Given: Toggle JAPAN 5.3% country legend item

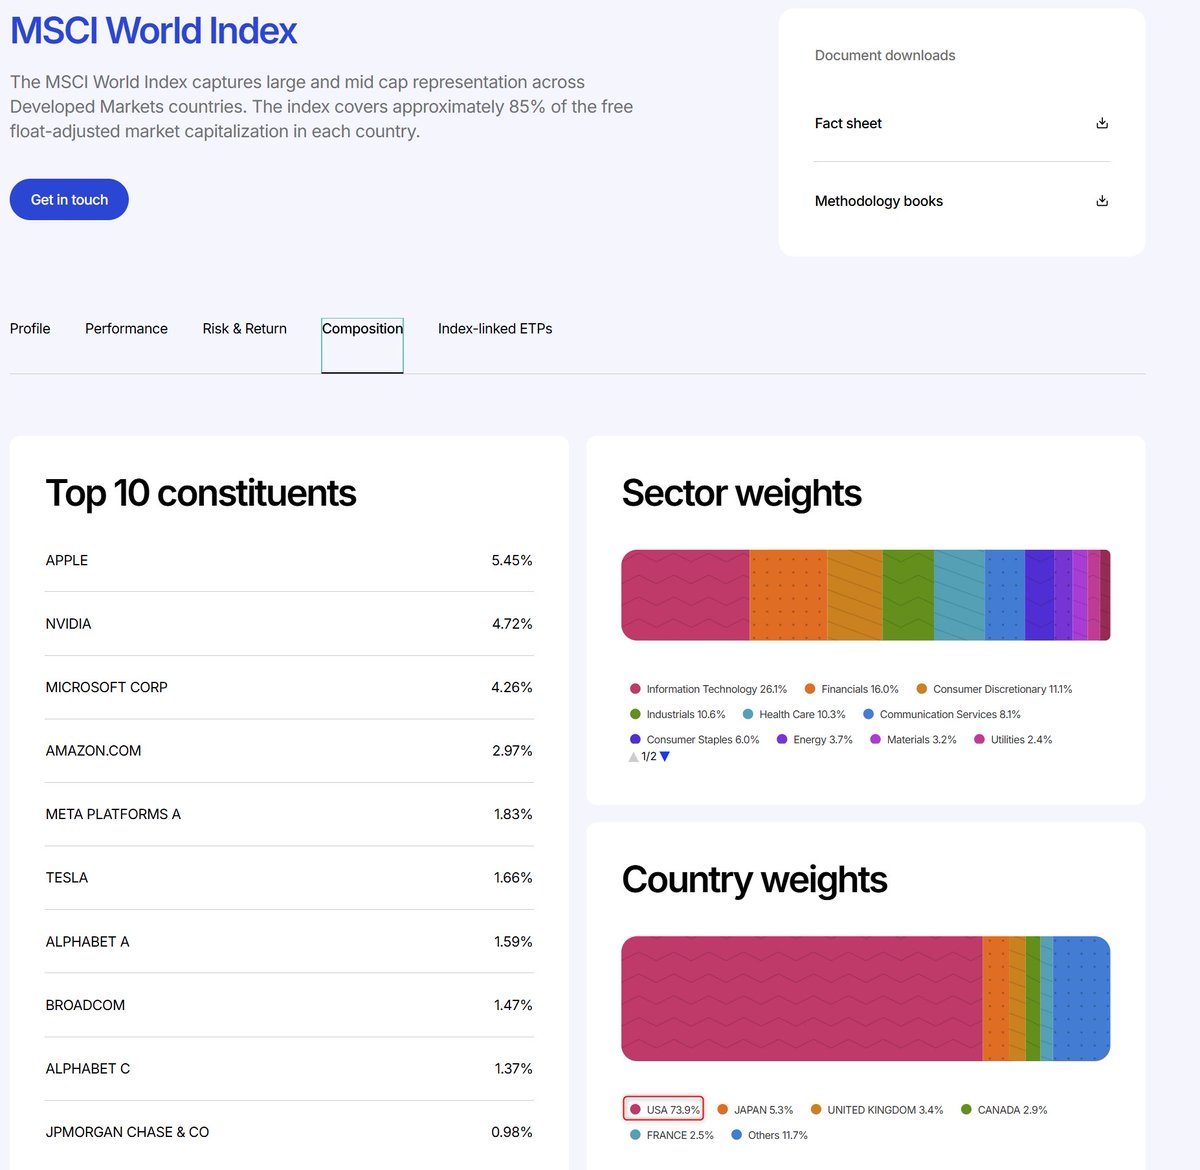Looking at the screenshot, I should click(755, 1110).
